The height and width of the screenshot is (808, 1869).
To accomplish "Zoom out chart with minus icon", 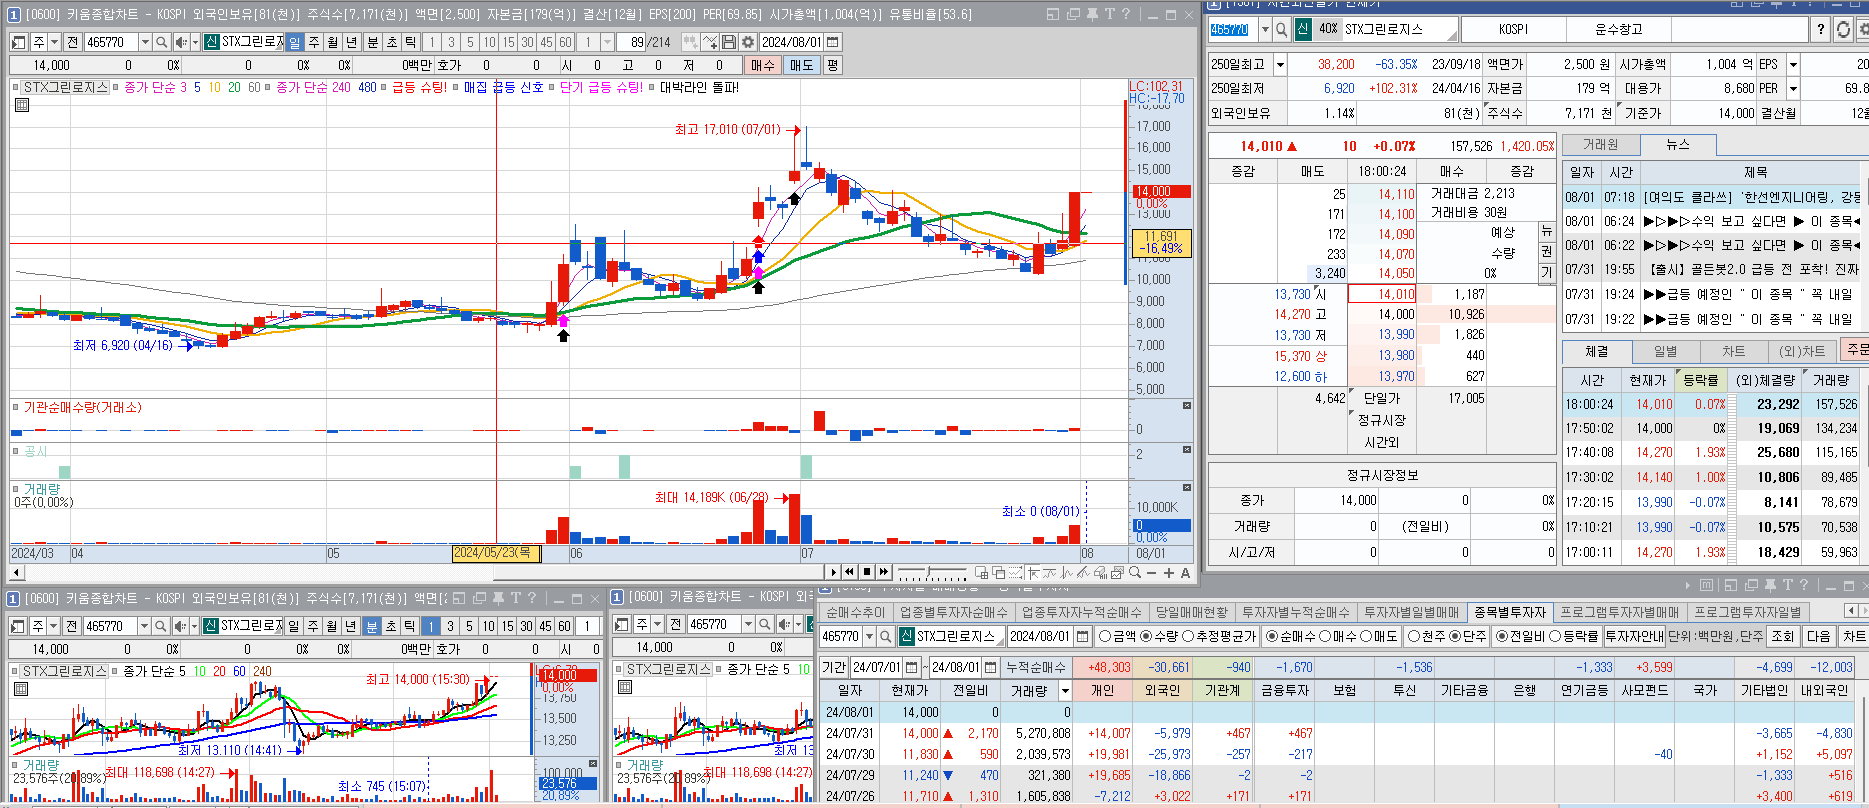I will pyautogui.click(x=1152, y=573).
